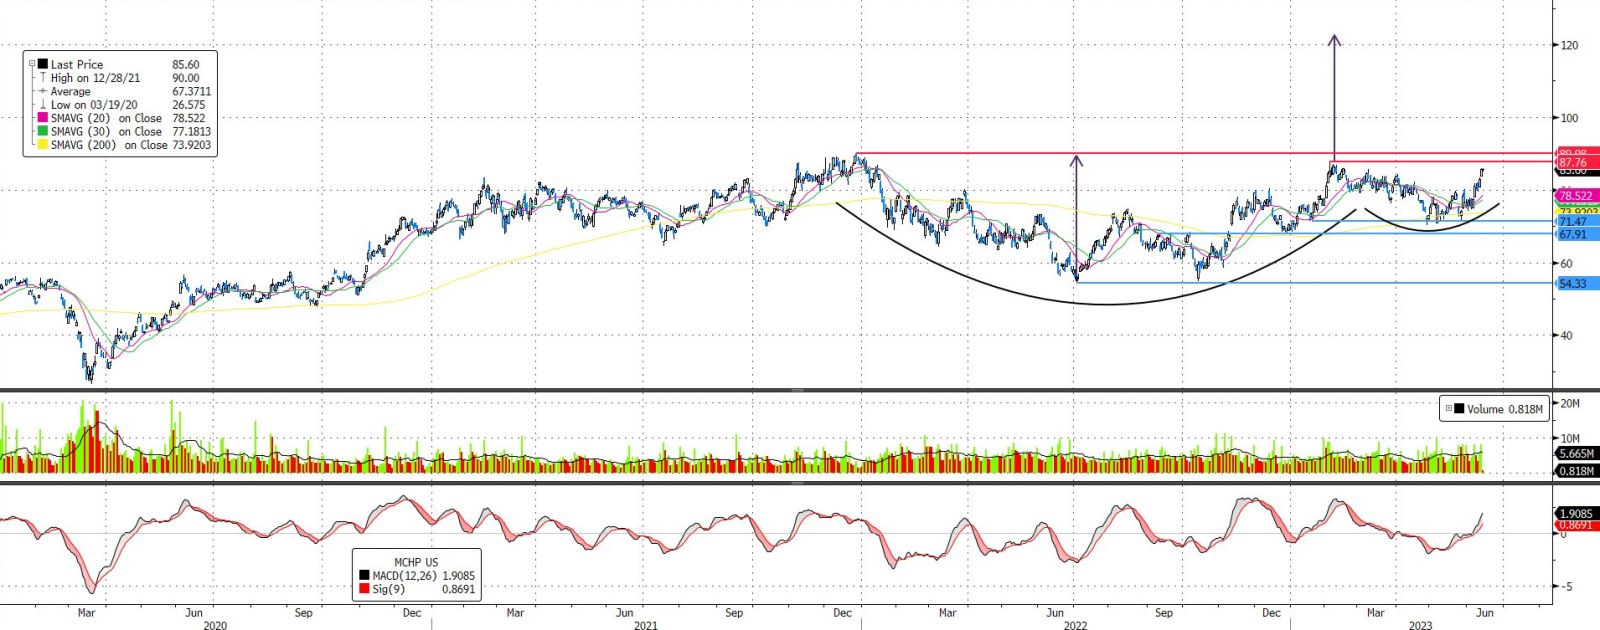Grab divider handle between volume and MACD panels
Image resolution: width=1600 pixels, height=630 pixels.
pyautogui.click(x=797, y=484)
